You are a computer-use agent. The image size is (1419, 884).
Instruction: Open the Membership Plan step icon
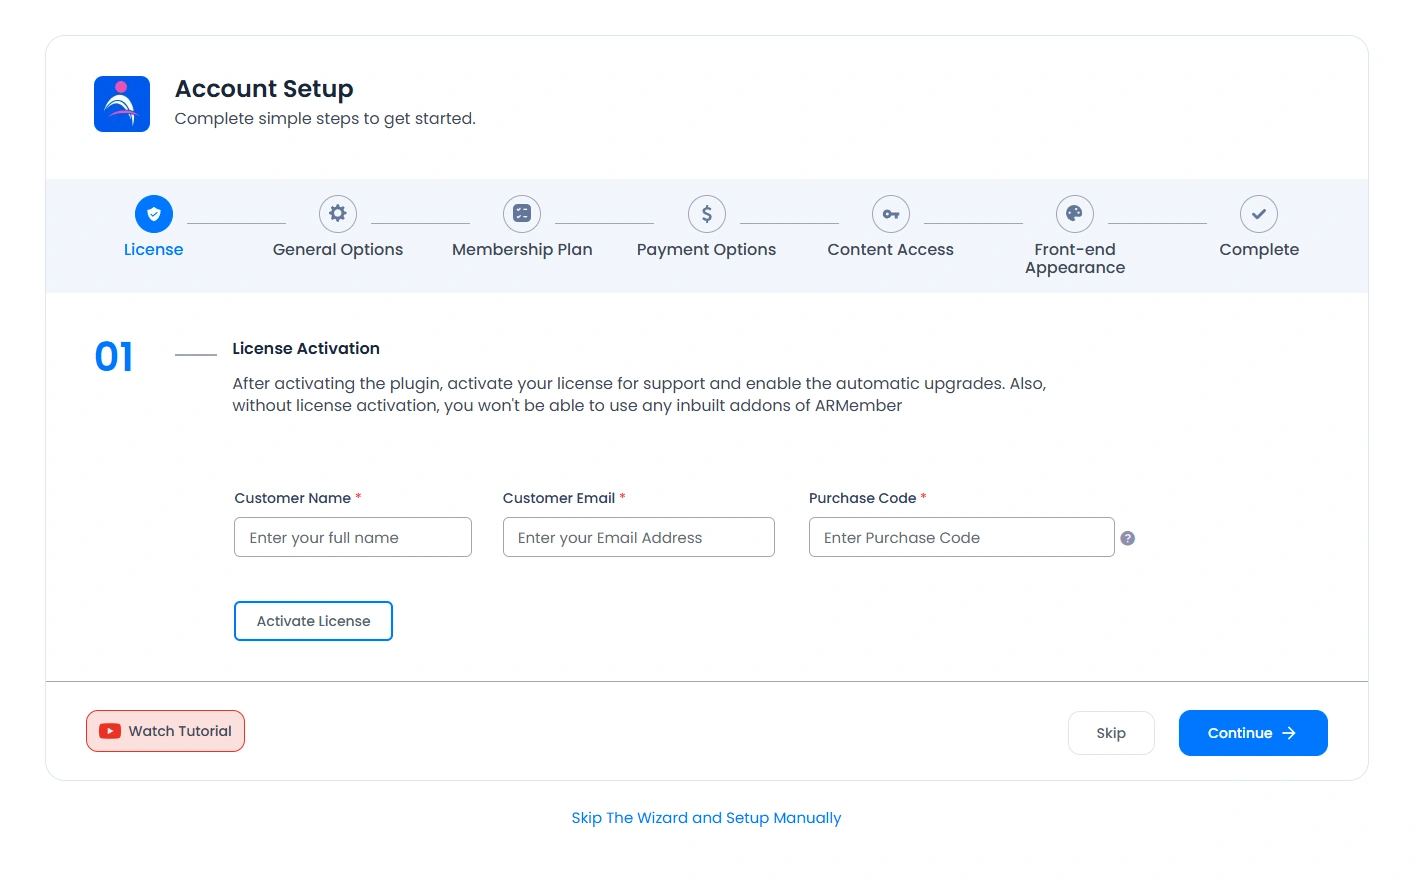[x=521, y=213]
